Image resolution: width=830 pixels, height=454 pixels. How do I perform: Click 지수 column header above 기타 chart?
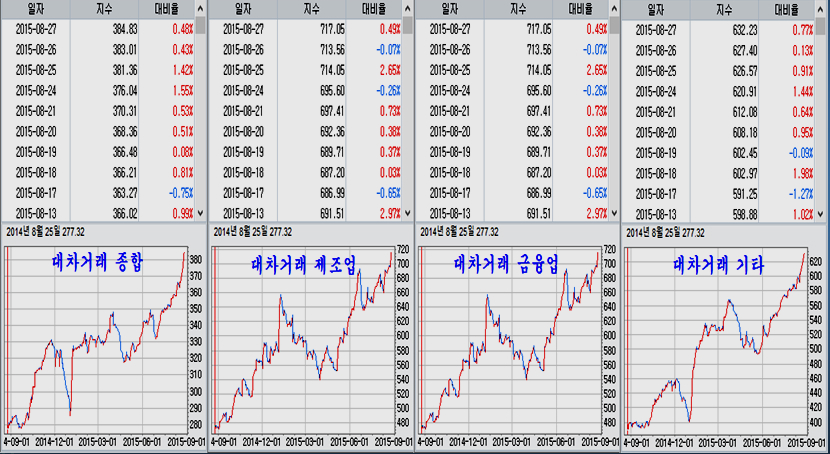pos(726,8)
